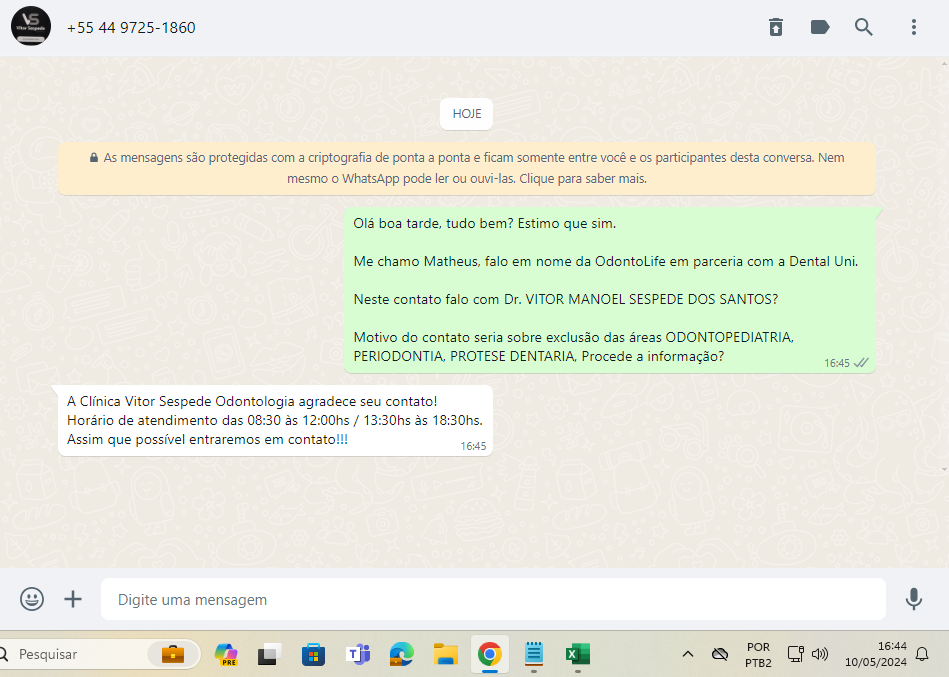This screenshot has height=677, width=949.
Task: Expand hidden system tray icons
Action: coord(688,654)
